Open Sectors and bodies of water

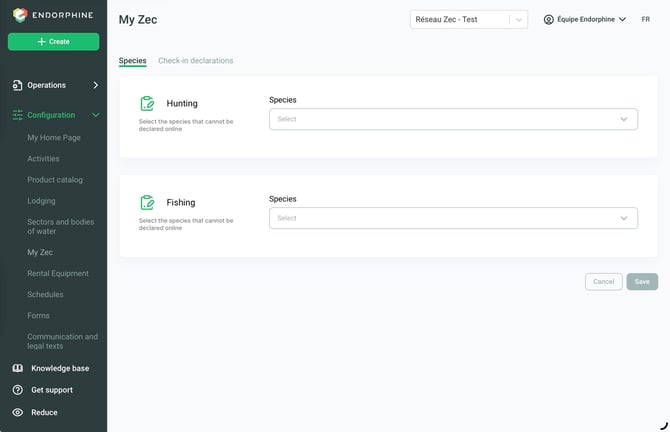pyautogui.click(x=61, y=226)
